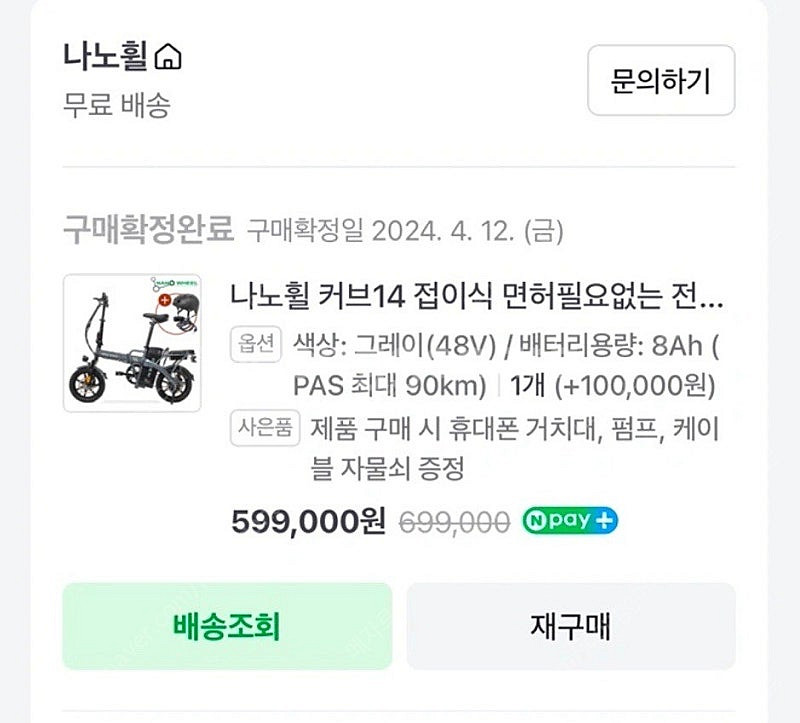The width and height of the screenshot is (800, 723).
Task: Select the 구매확정완료 order status text
Action: tap(148, 231)
